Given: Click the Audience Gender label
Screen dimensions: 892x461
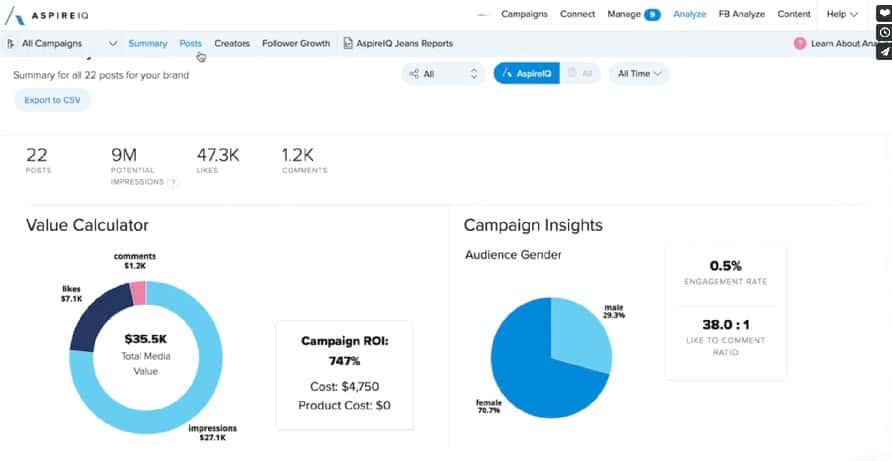Looking at the screenshot, I should (513, 255).
